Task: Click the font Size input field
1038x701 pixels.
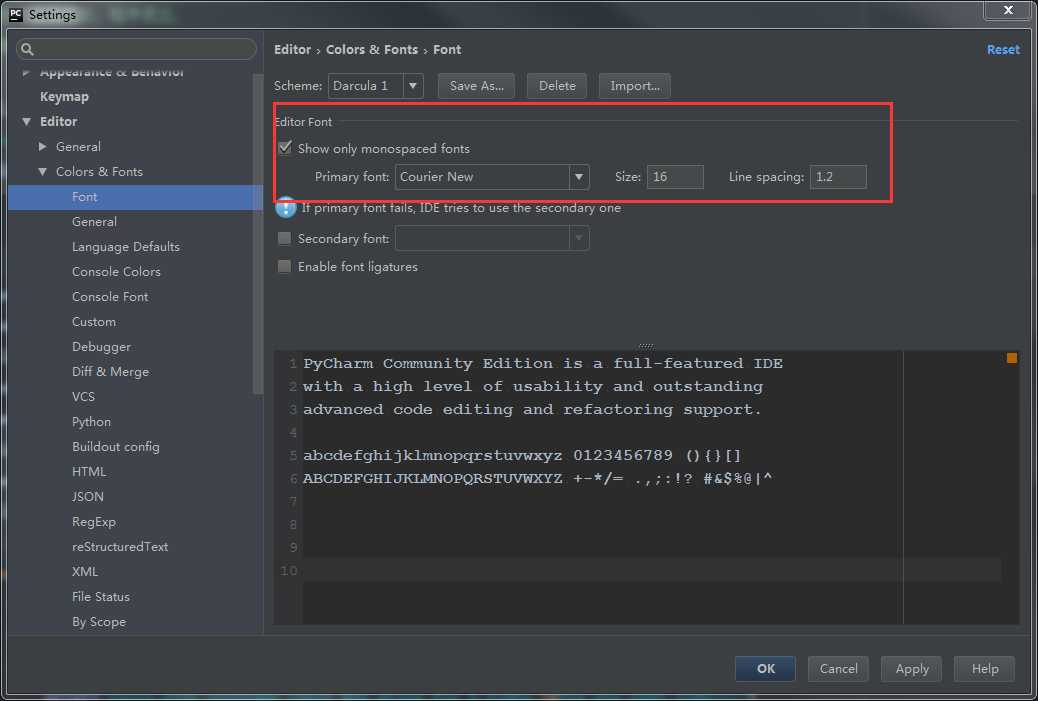Action: click(x=675, y=177)
